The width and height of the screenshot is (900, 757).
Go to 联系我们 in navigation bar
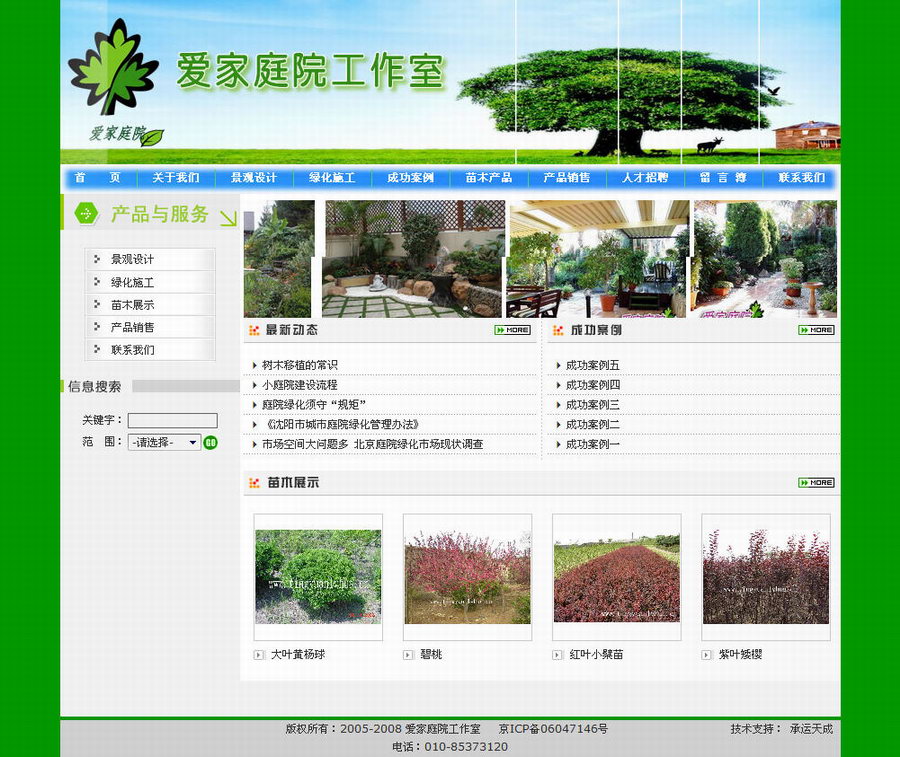(801, 178)
